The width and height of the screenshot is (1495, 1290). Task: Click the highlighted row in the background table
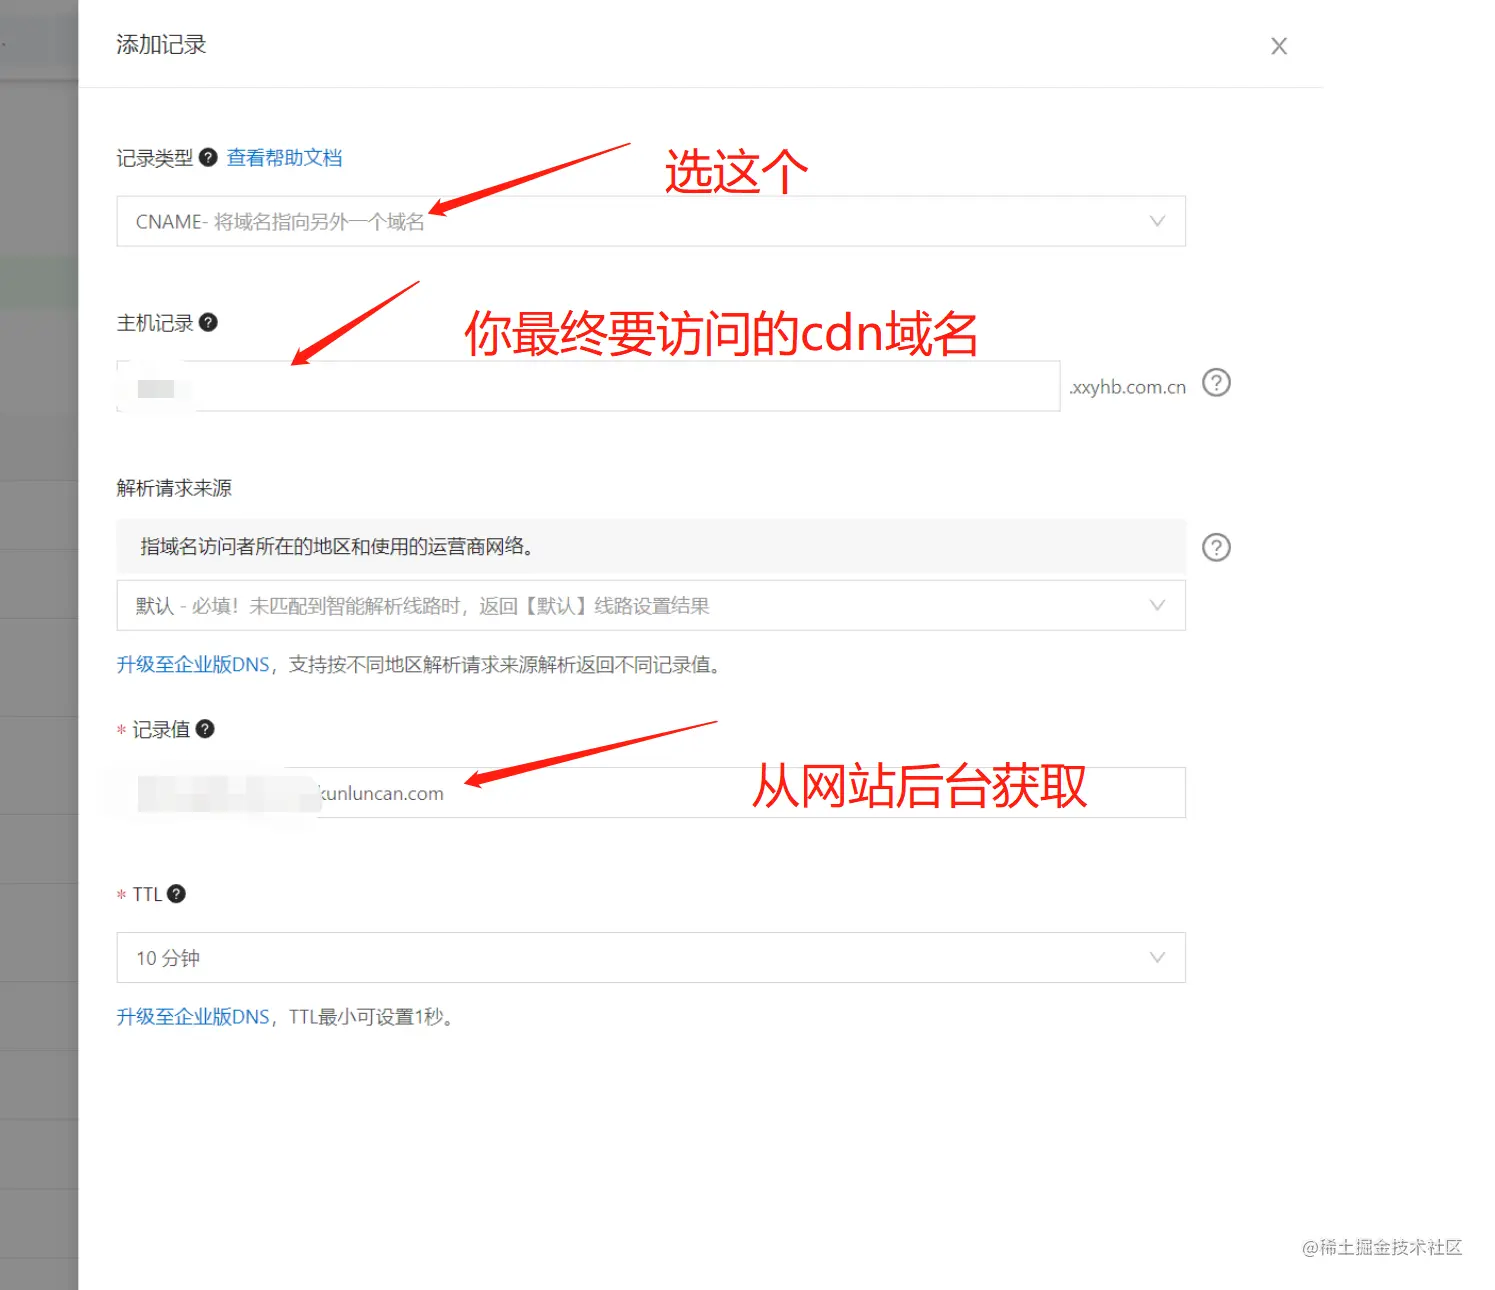39,281
